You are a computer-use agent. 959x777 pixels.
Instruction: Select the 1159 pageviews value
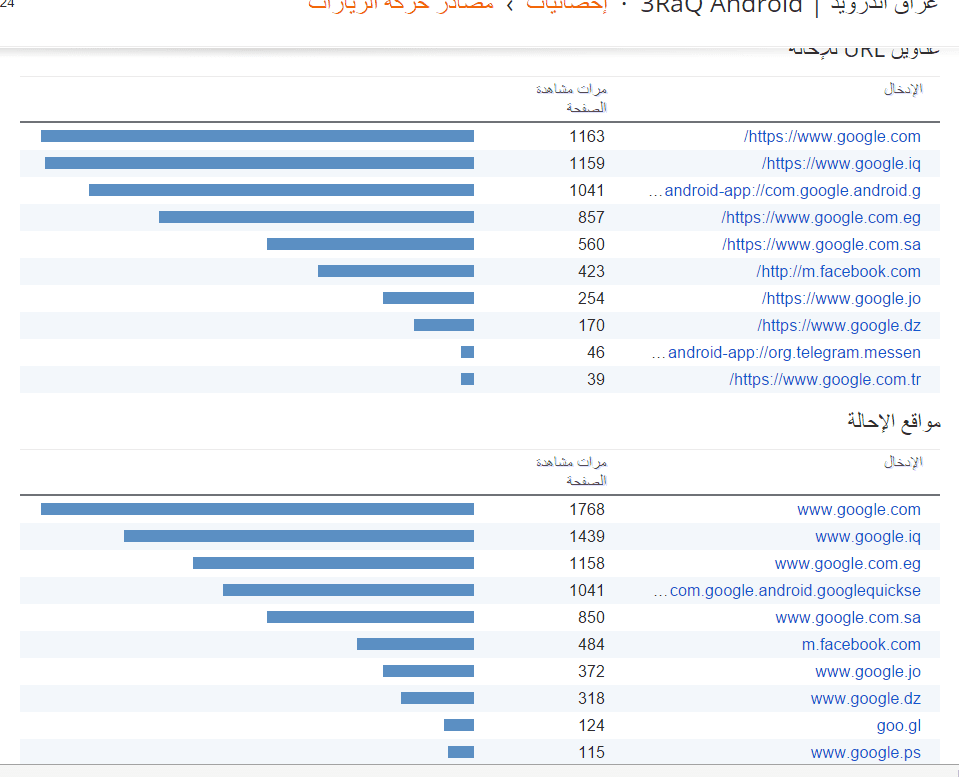click(x=587, y=163)
